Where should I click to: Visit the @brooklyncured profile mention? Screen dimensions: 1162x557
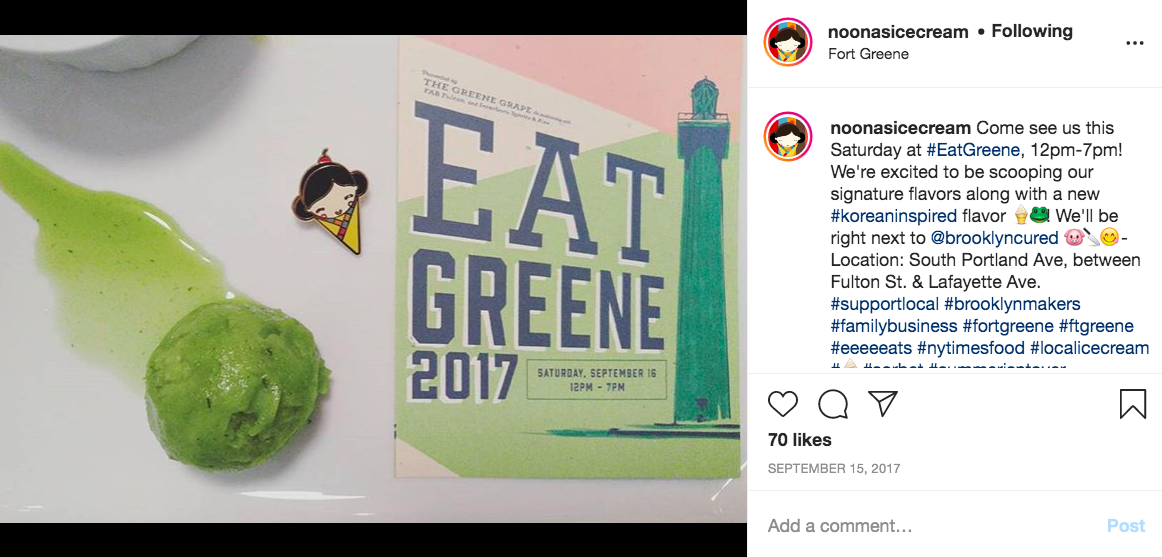click(x=994, y=238)
